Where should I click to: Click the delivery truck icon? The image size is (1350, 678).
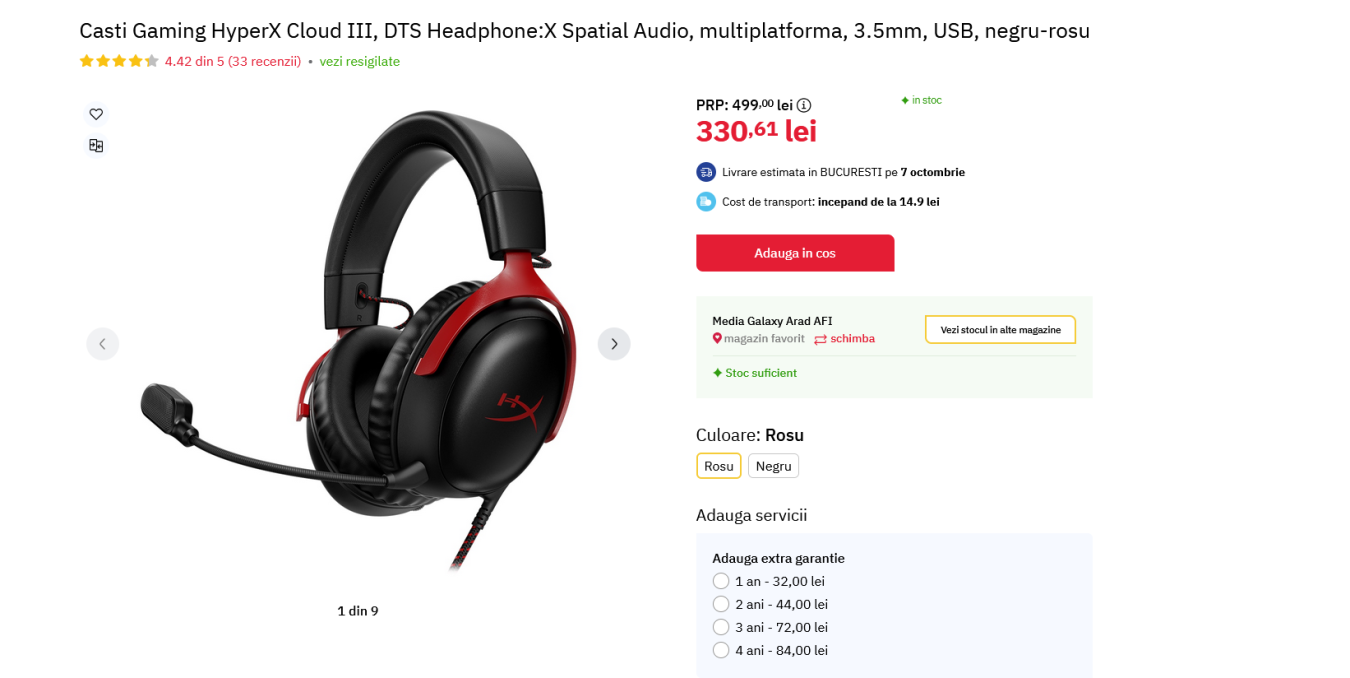(706, 172)
